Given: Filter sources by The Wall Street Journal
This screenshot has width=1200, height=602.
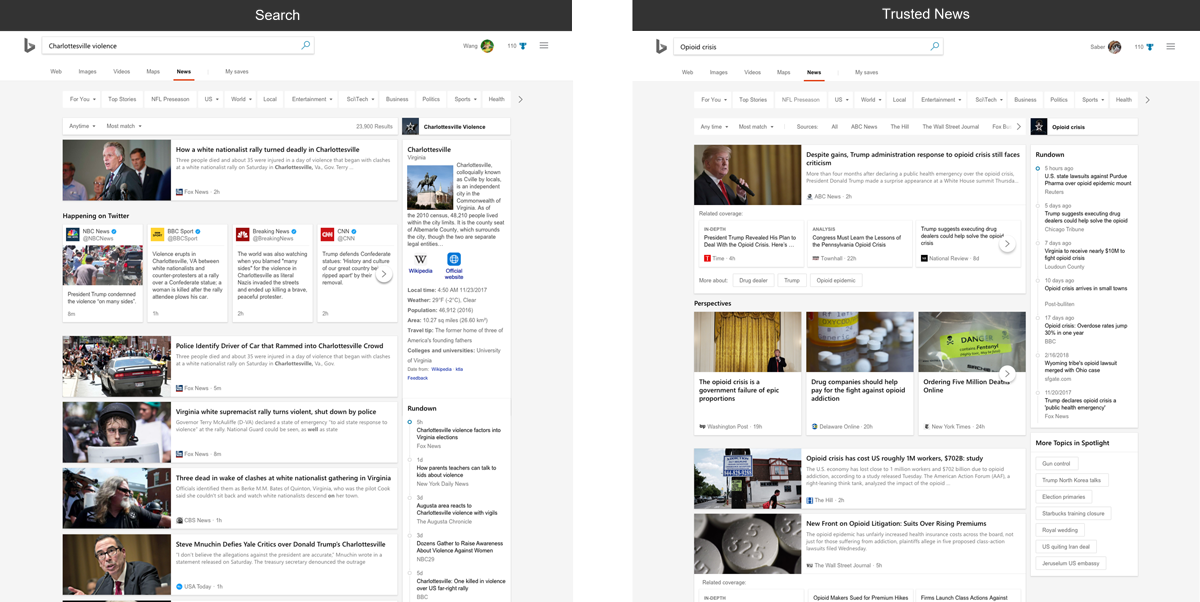Looking at the screenshot, I should (950, 127).
